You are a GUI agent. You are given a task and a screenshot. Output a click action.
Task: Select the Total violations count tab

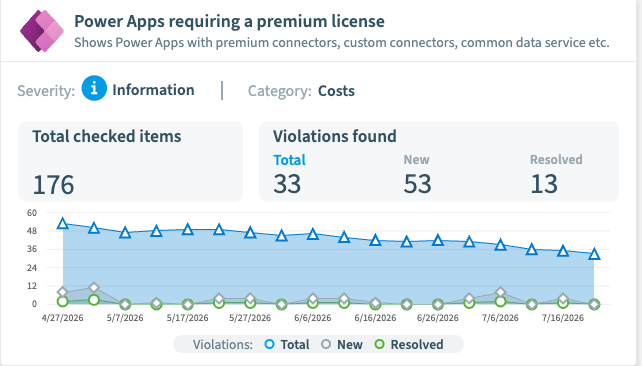tap(289, 174)
